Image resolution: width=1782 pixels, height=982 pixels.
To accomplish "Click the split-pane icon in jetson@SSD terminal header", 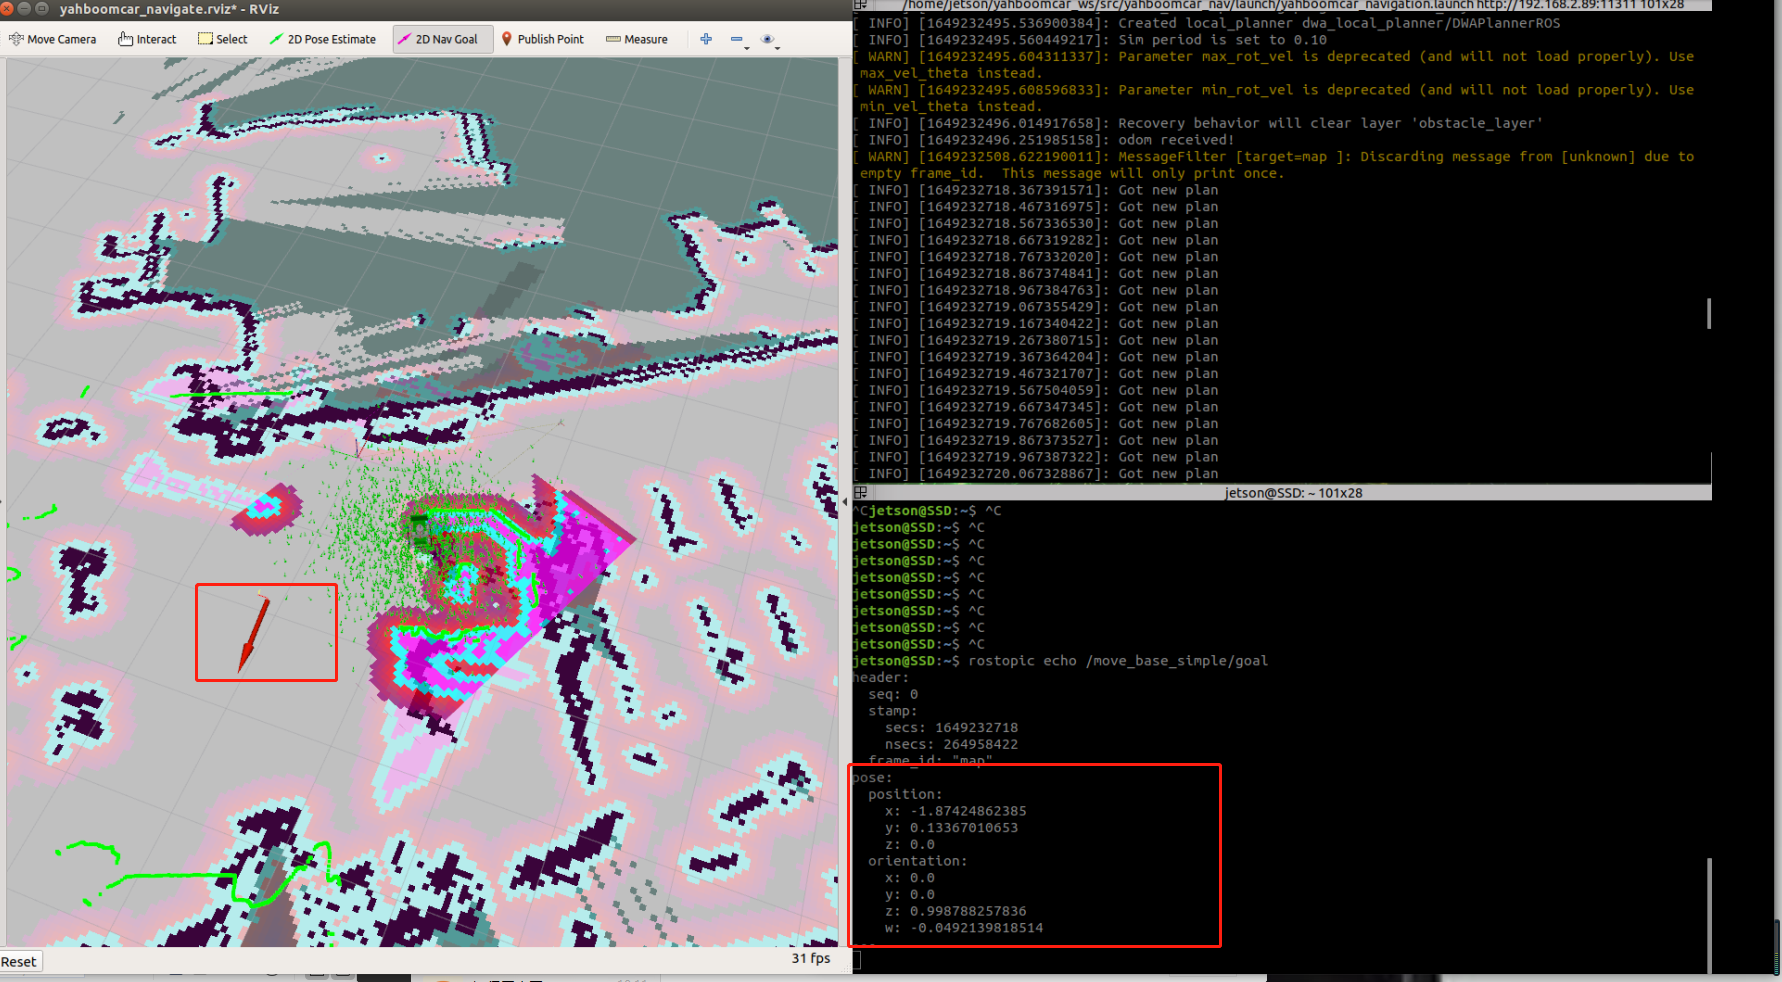I will (x=861, y=493).
